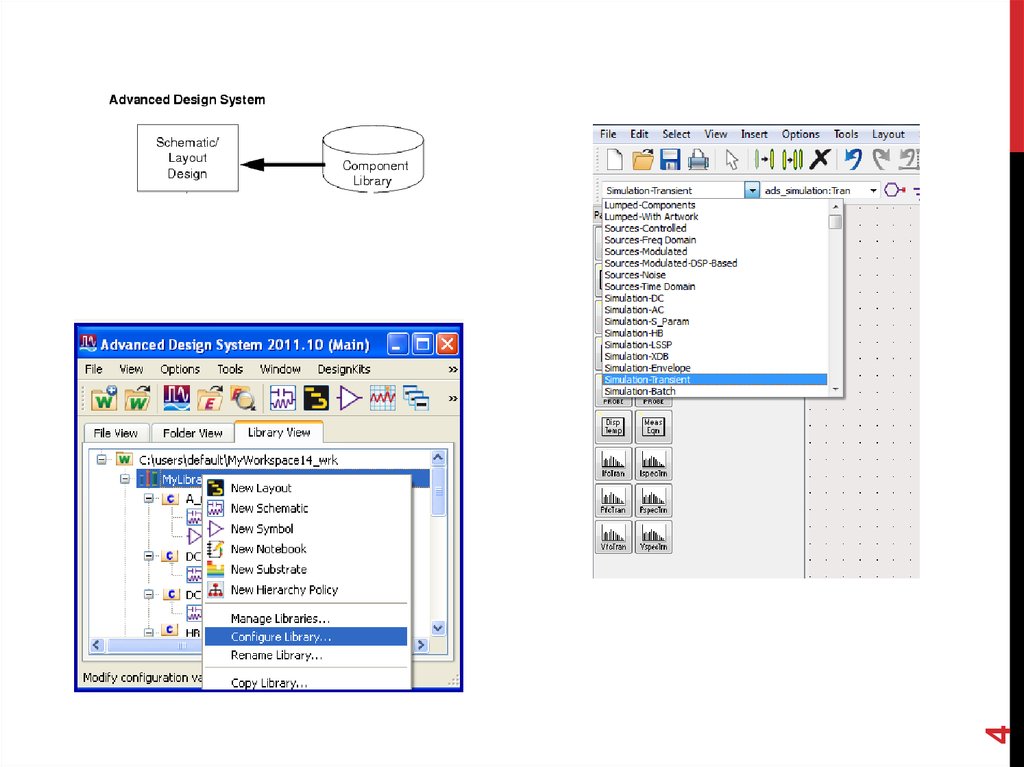Collapse the MyWorkspace14_wrk tree node
The height and width of the screenshot is (767, 1024).
[101, 459]
